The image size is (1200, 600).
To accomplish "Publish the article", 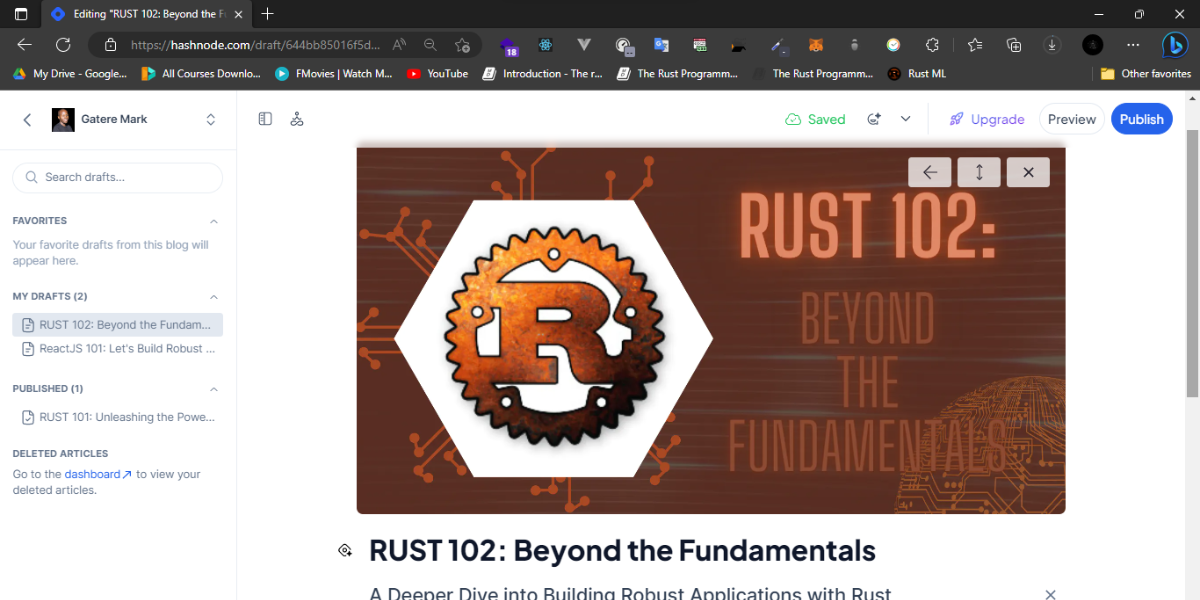I will (1141, 119).
